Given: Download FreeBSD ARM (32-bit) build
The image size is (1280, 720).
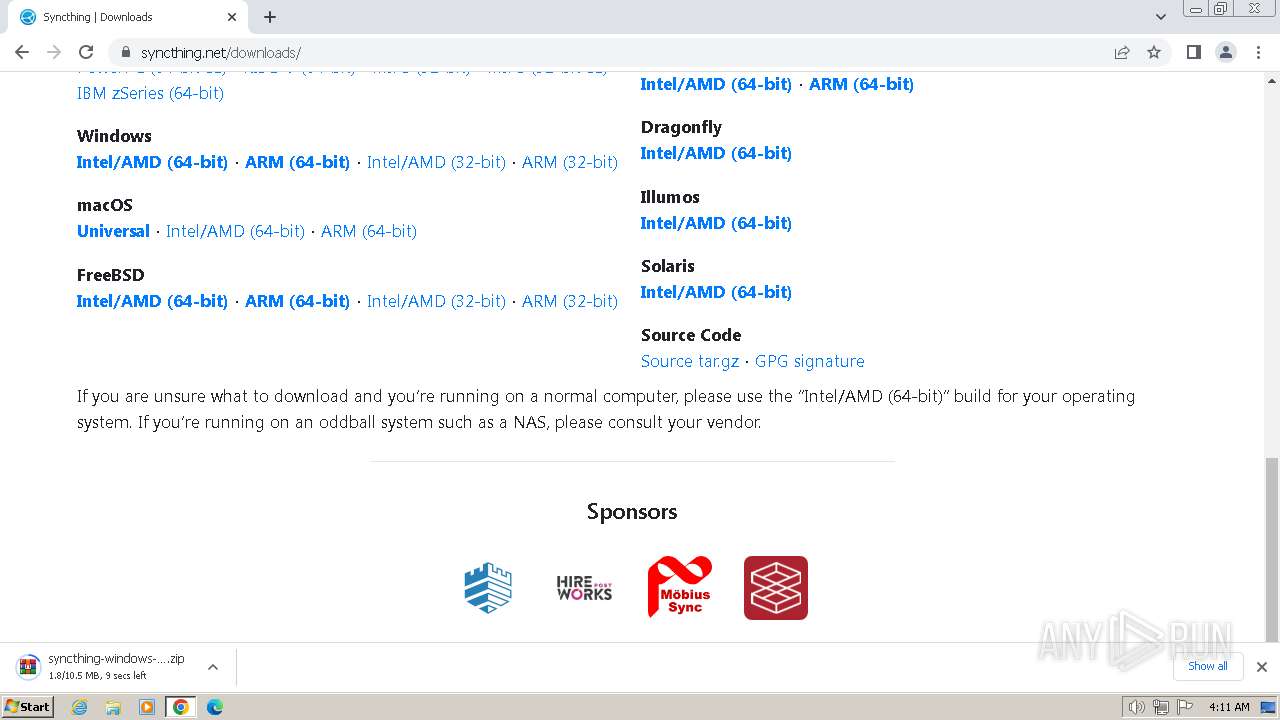Looking at the screenshot, I should coord(570,301).
